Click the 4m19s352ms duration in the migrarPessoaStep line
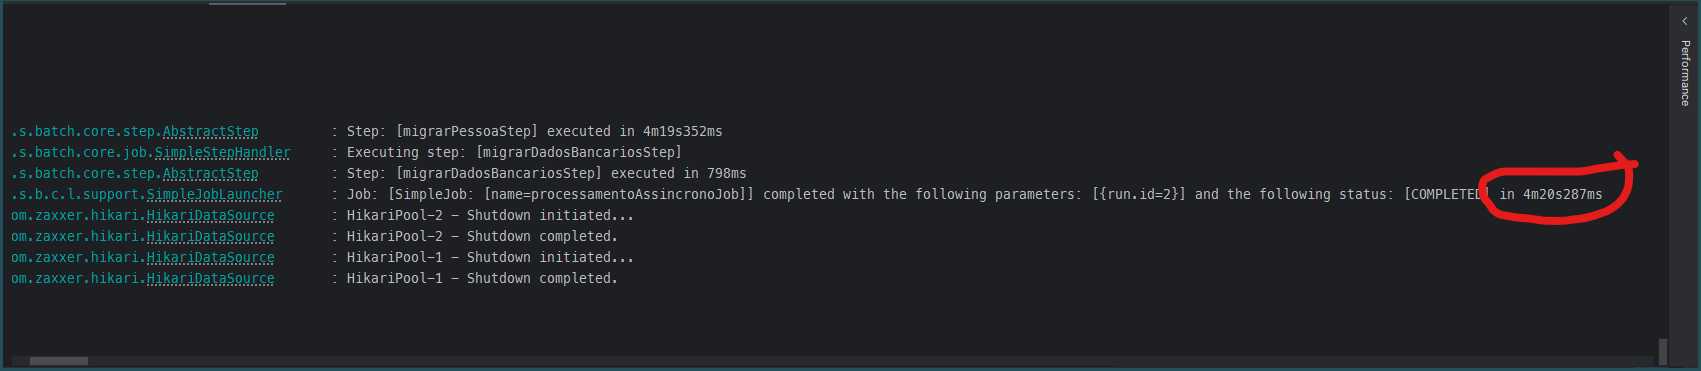Screen dimensions: 1701x371 (x=683, y=131)
